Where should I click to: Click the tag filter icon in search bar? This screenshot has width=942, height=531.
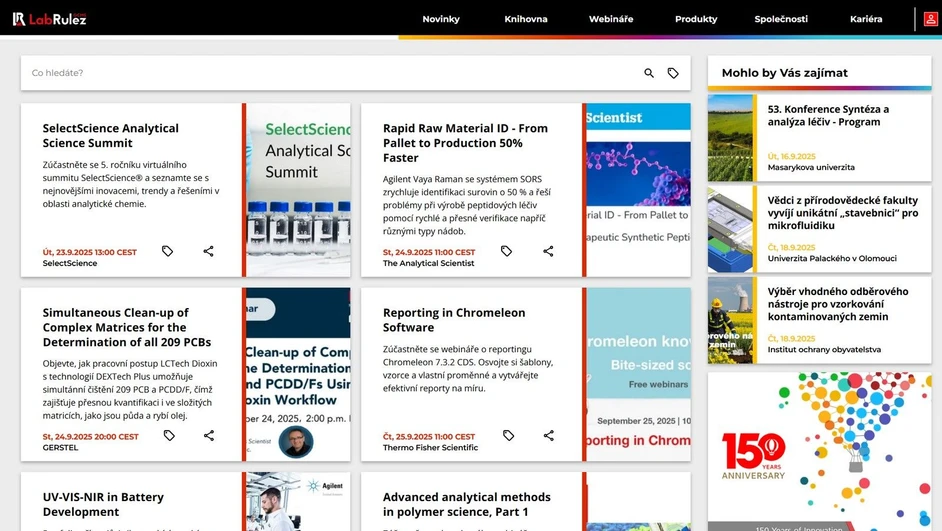[673, 73]
